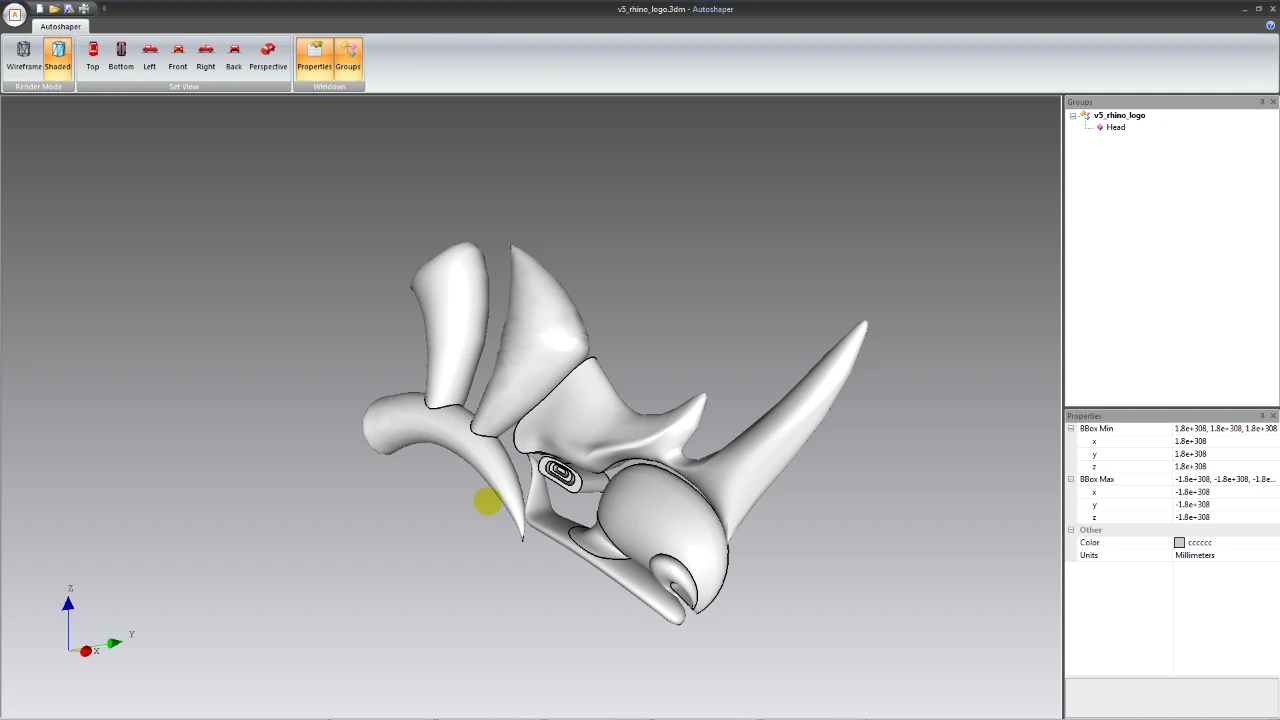Set the view to Top
Viewport: 1280px width, 720px height.
click(x=93, y=57)
